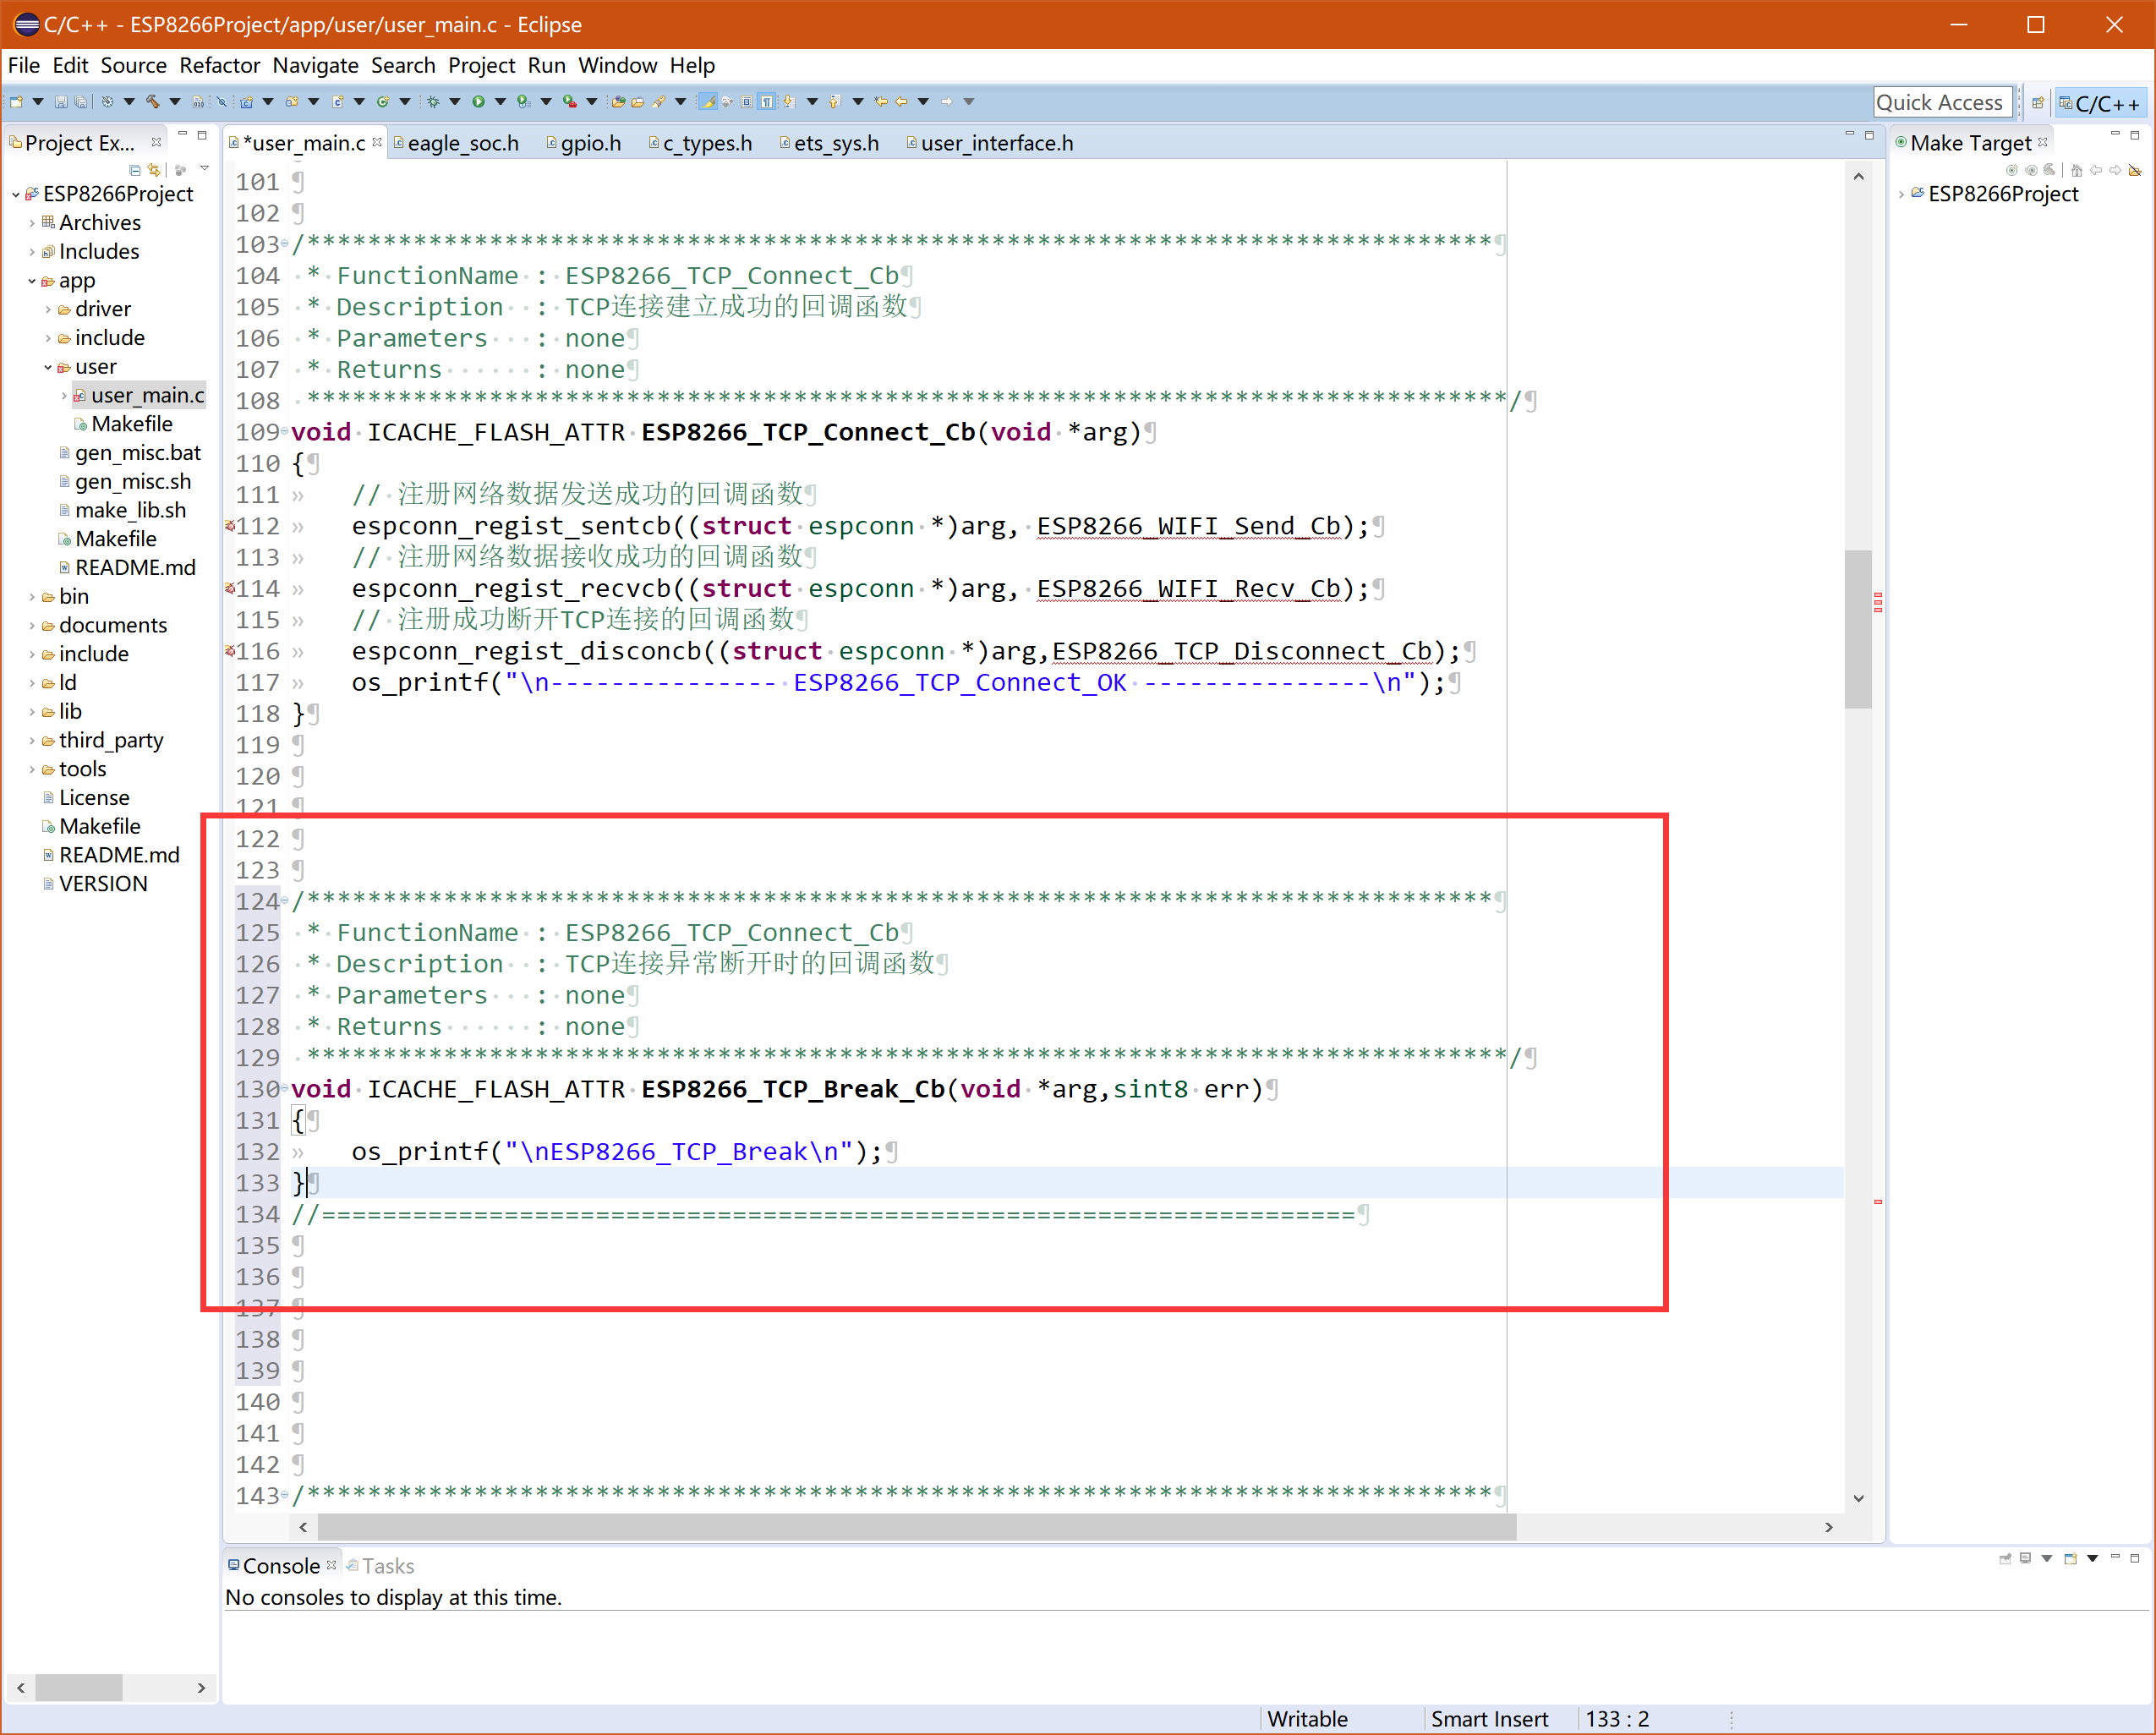Collapse the user folder in project tree
2156x1735 pixels.
point(48,367)
